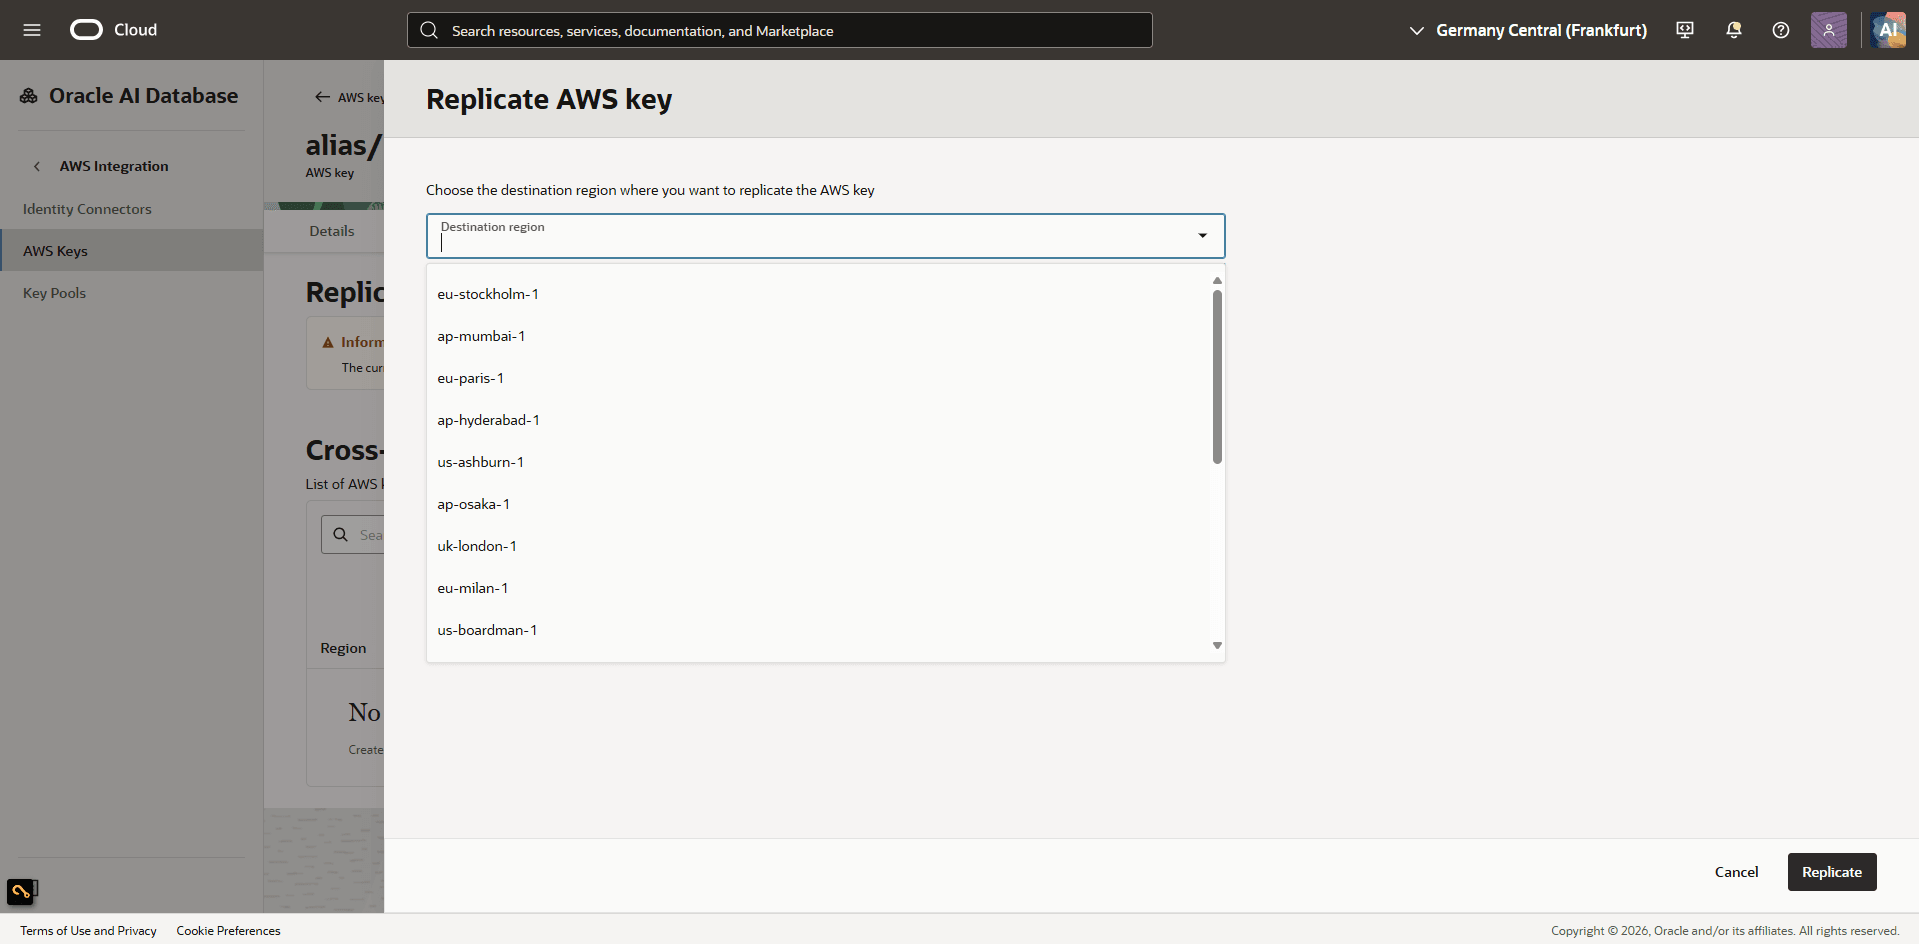The width and height of the screenshot is (1919, 944).
Task: Click the region list scroll-down arrow
Action: pos(1217,646)
